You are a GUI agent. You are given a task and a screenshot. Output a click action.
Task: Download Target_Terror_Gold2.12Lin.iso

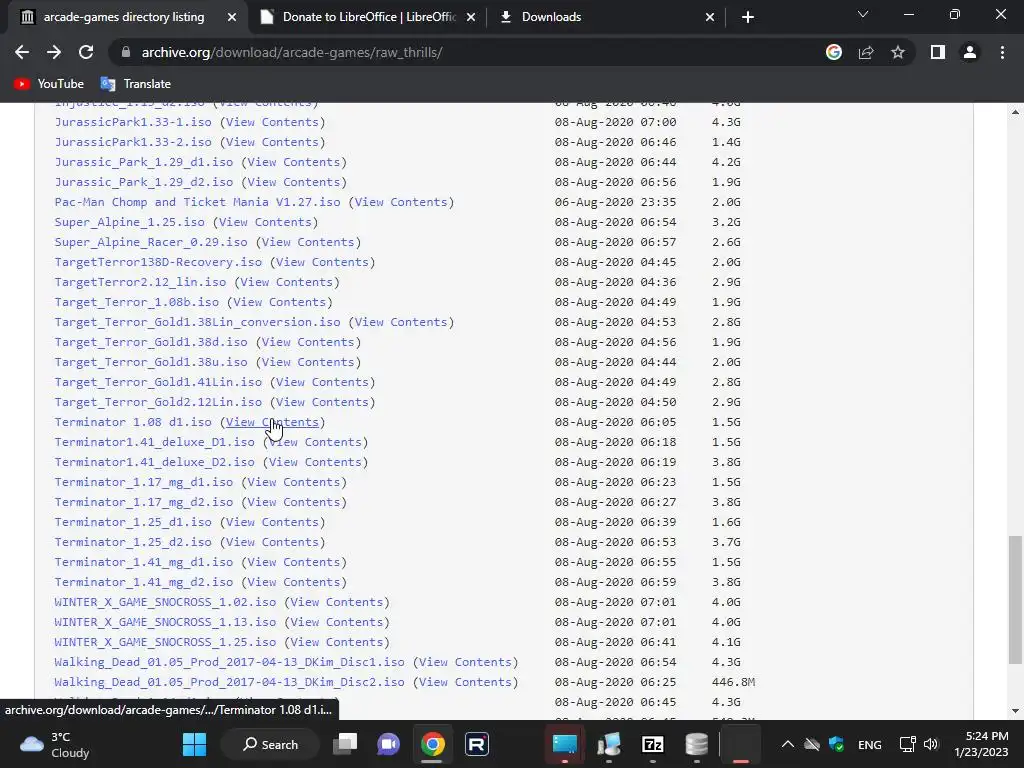pyautogui.click(x=158, y=402)
